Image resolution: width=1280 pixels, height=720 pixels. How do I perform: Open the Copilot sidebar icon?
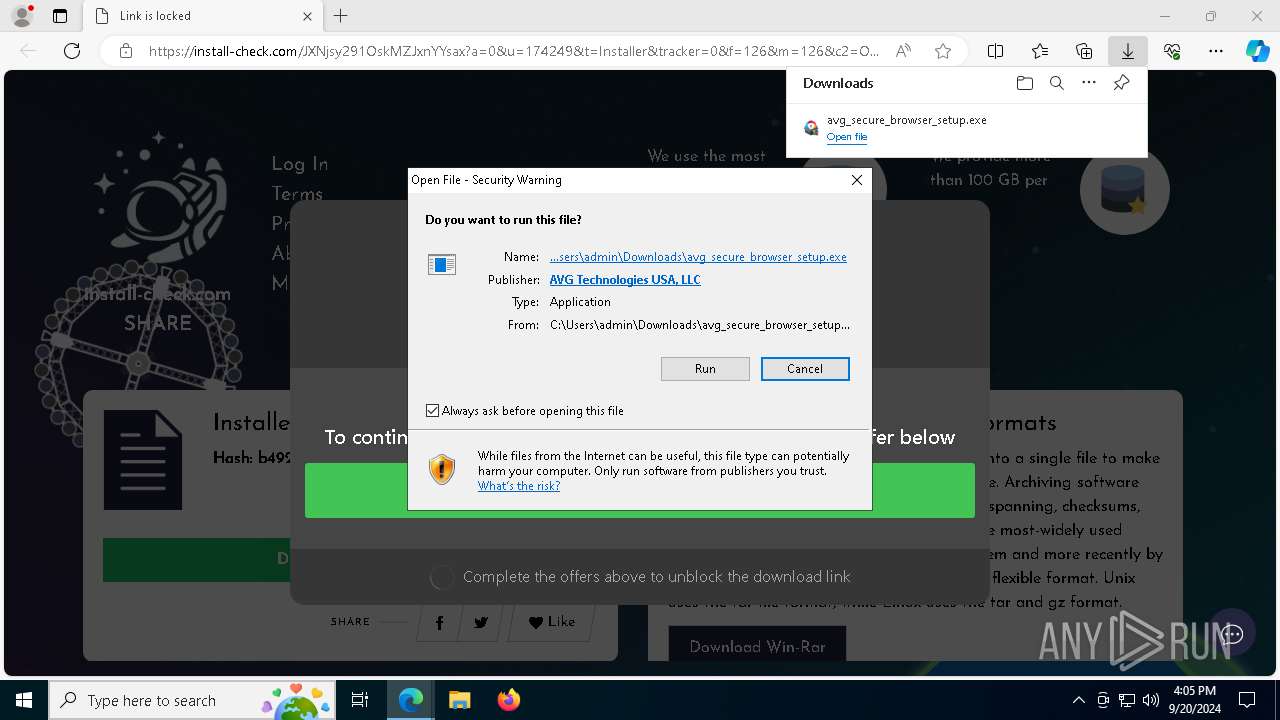point(1257,51)
